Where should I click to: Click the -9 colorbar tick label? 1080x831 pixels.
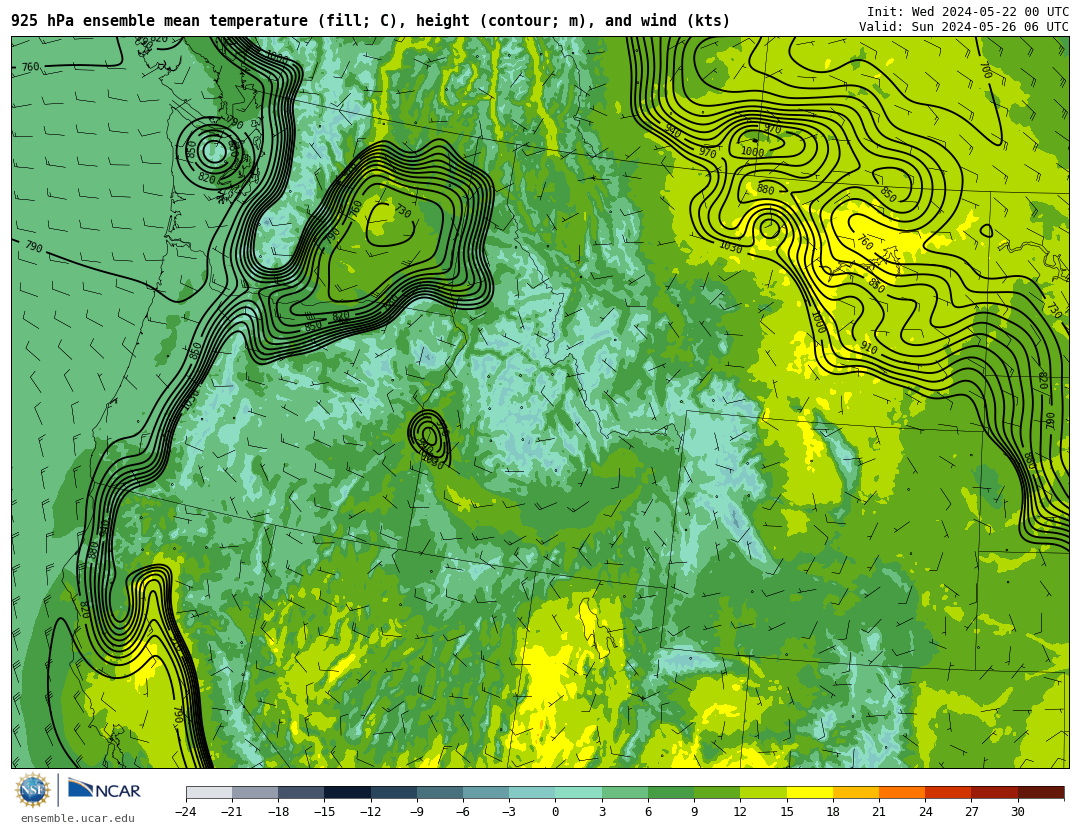(x=416, y=812)
